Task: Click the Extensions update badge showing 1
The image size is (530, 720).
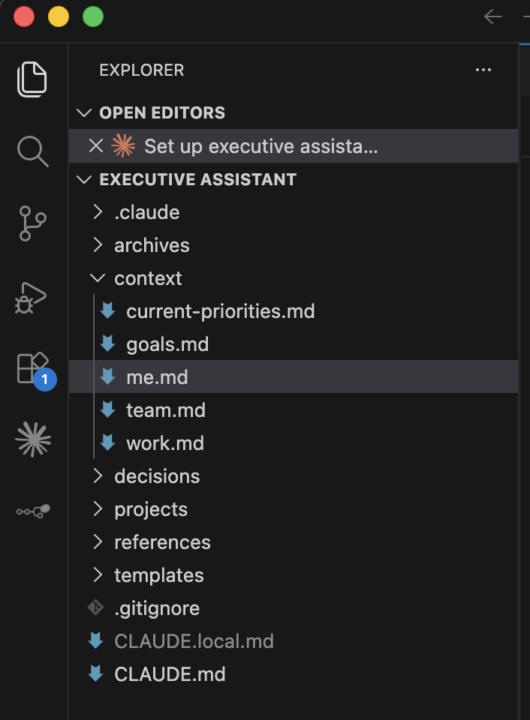Action: [x=45, y=379]
